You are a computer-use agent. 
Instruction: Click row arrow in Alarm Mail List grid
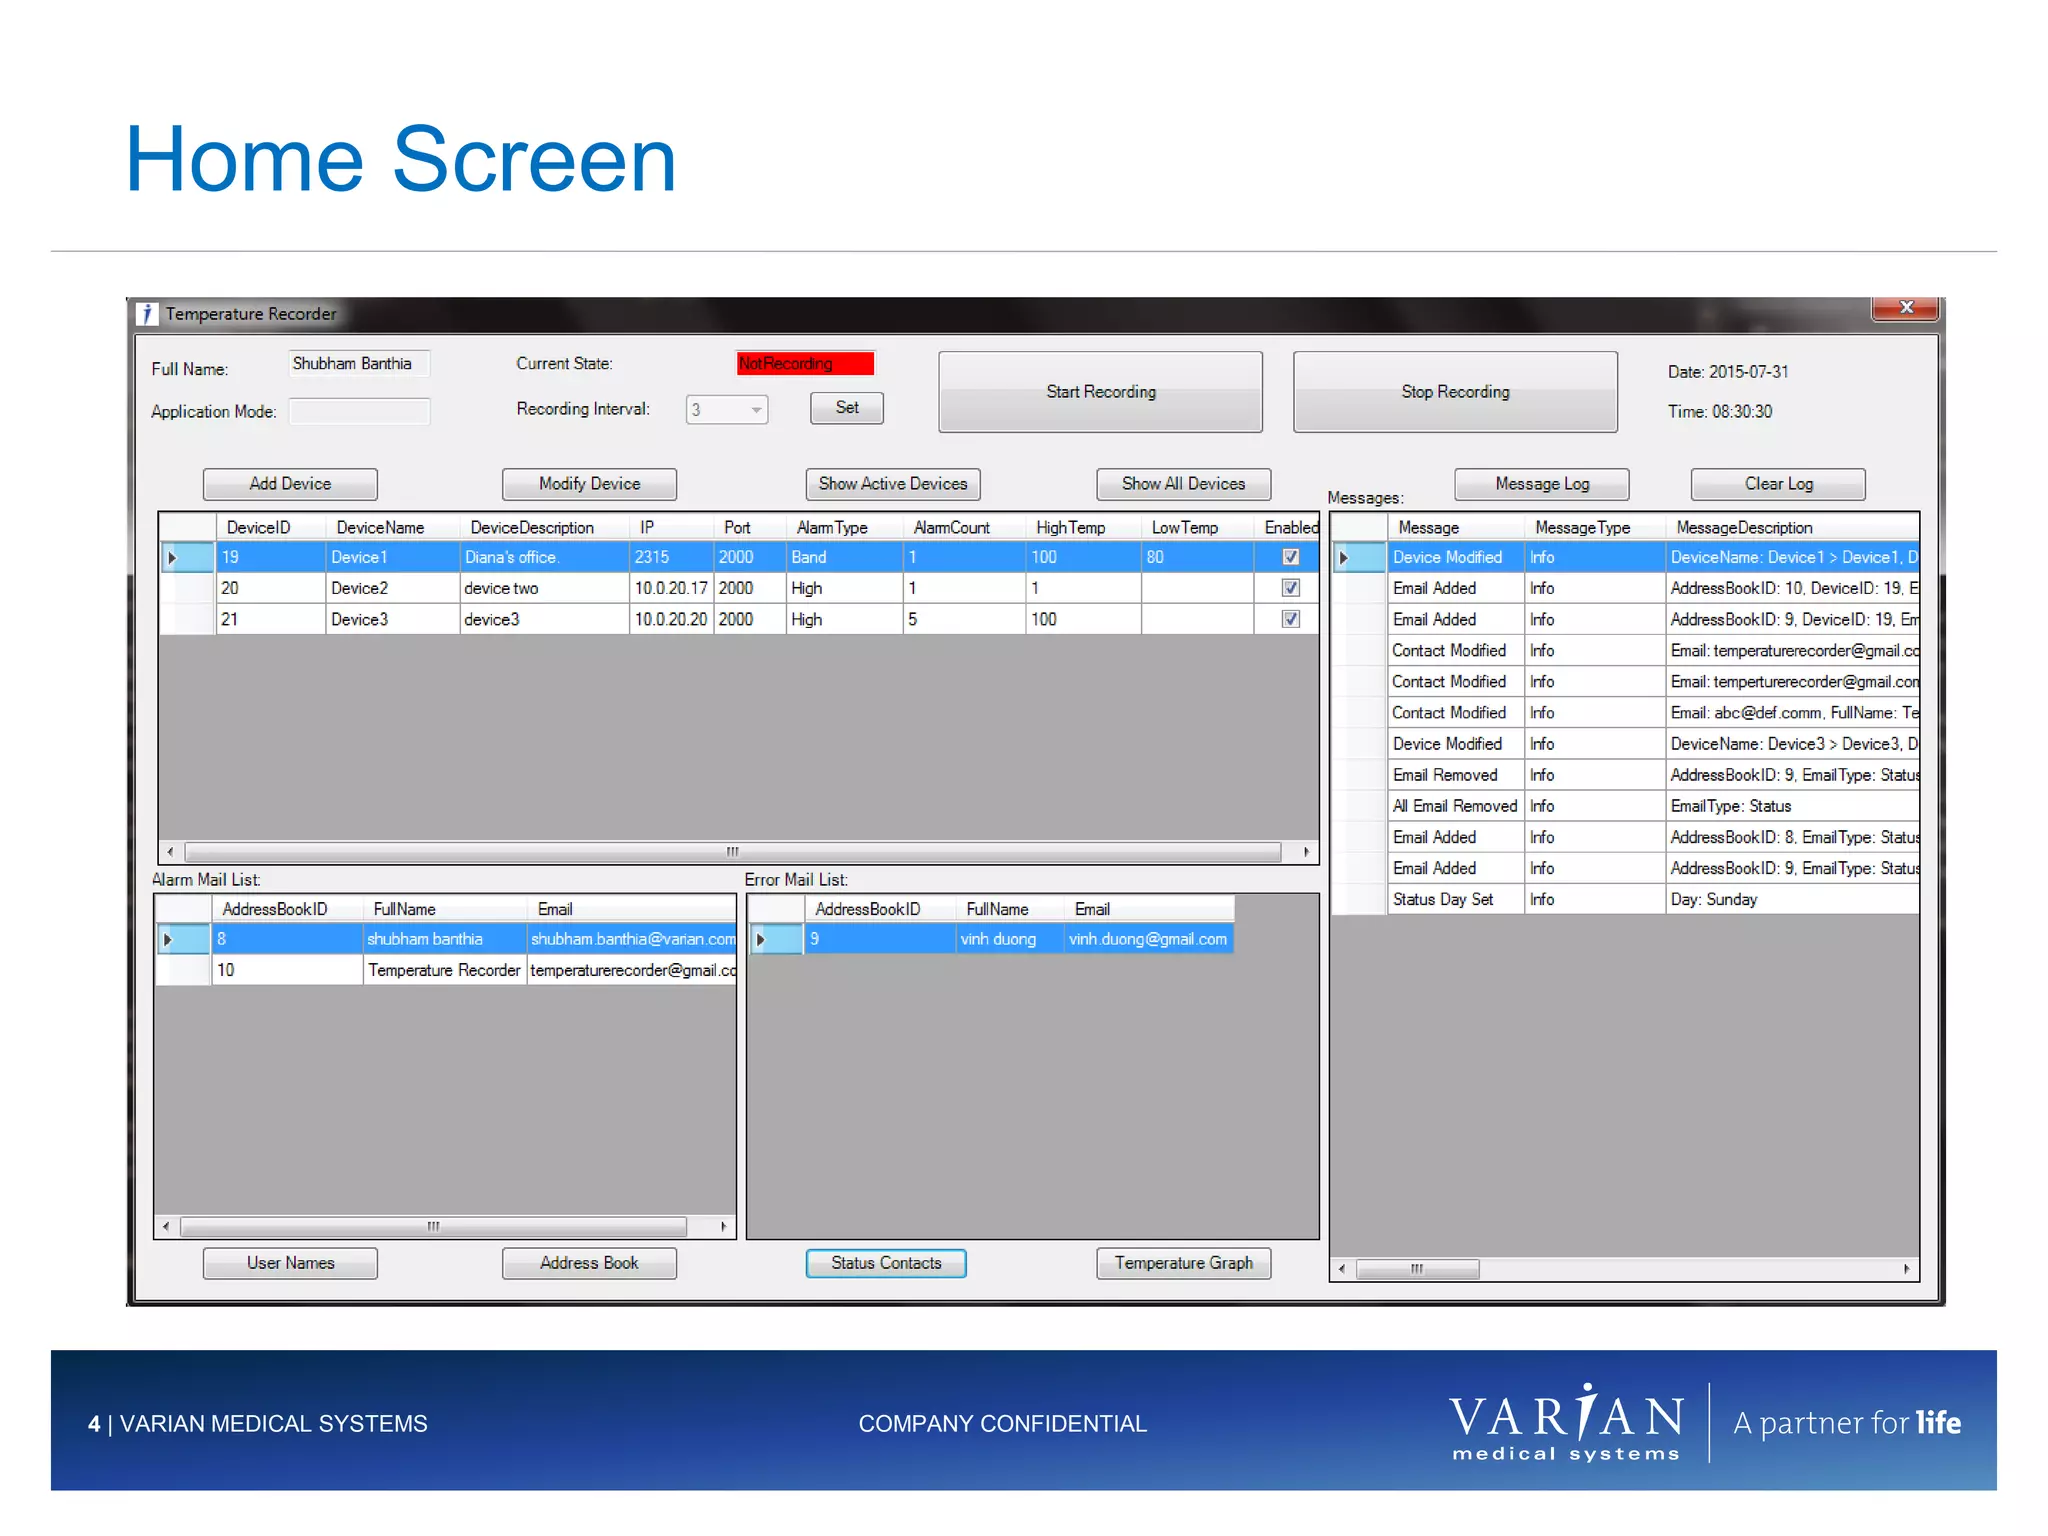click(x=168, y=939)
